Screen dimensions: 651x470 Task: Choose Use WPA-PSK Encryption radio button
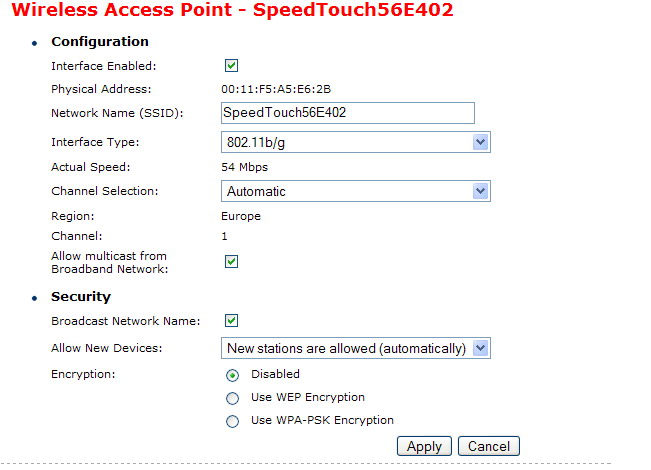click(232, 421)
